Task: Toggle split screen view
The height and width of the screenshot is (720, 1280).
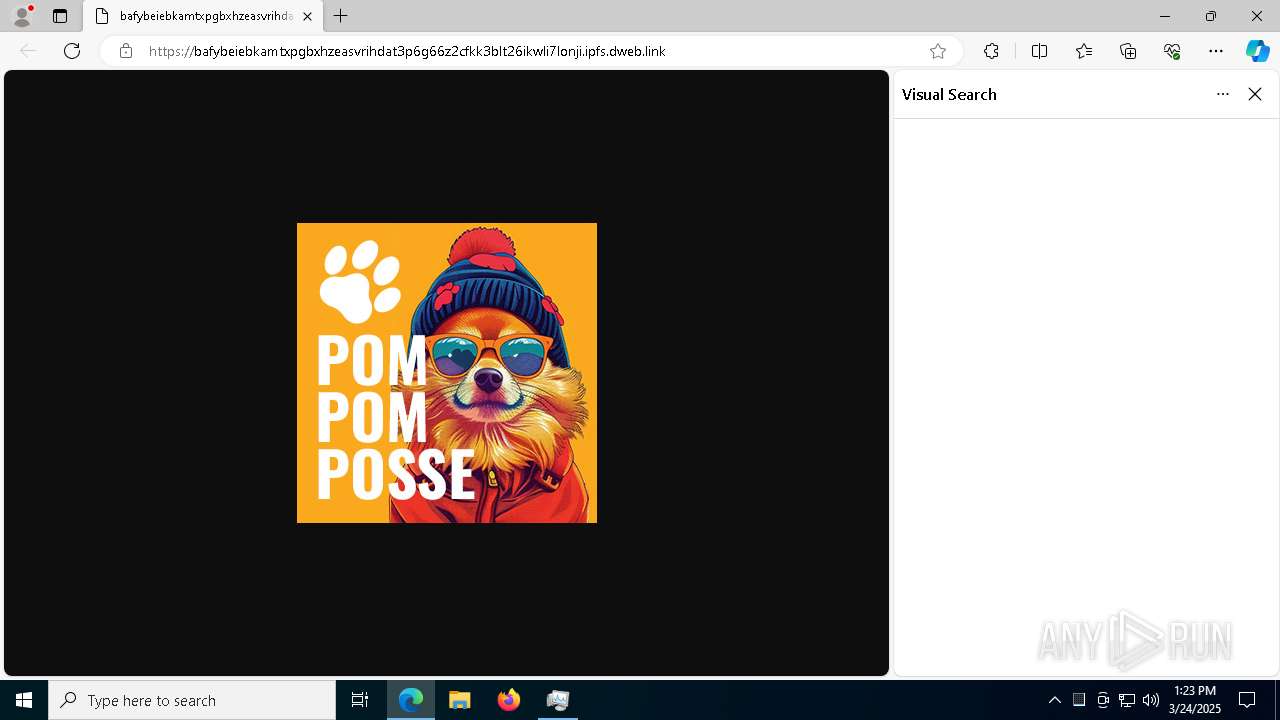Action: pos(1039,51)
